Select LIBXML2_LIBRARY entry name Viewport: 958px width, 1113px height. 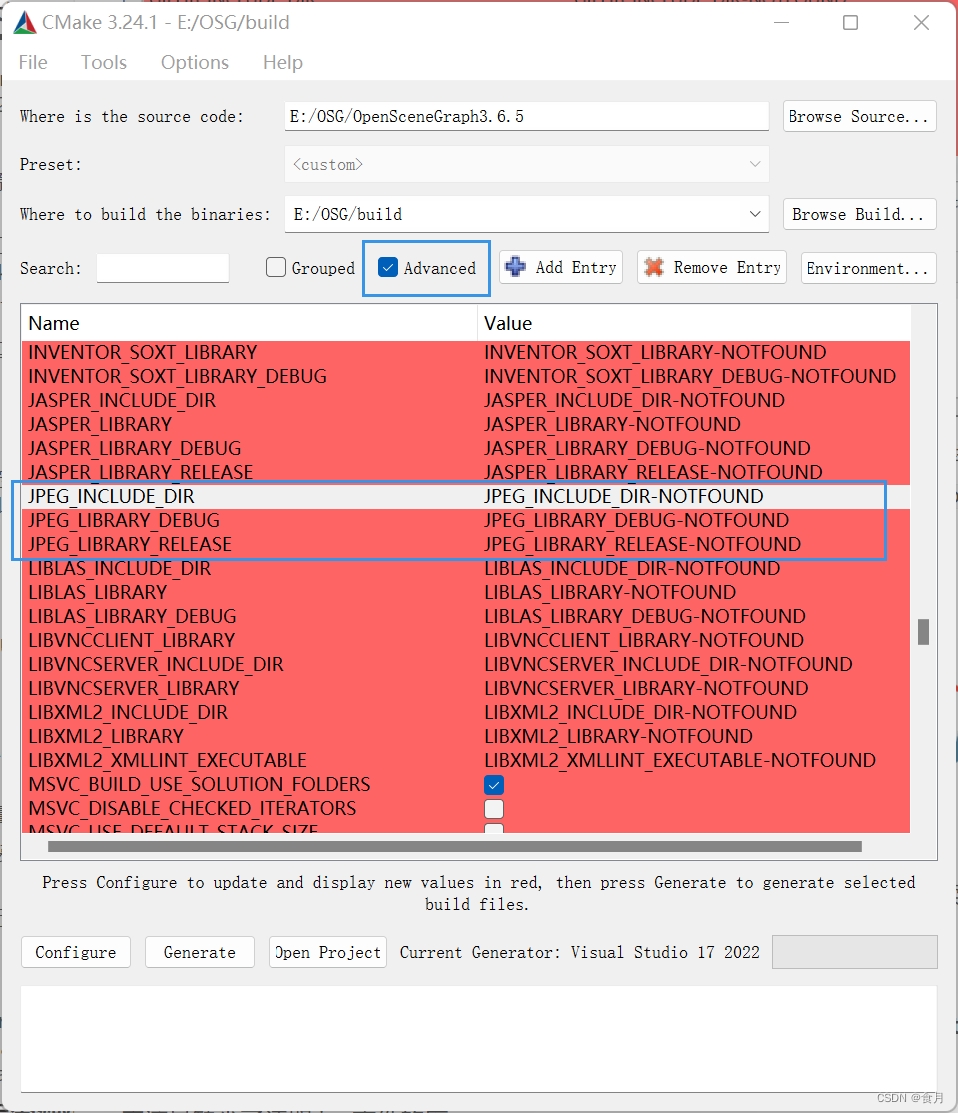tap(106, 738)
